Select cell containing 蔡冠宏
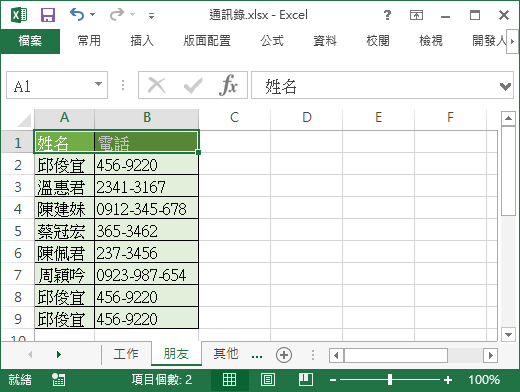 [x=64, y=231]
